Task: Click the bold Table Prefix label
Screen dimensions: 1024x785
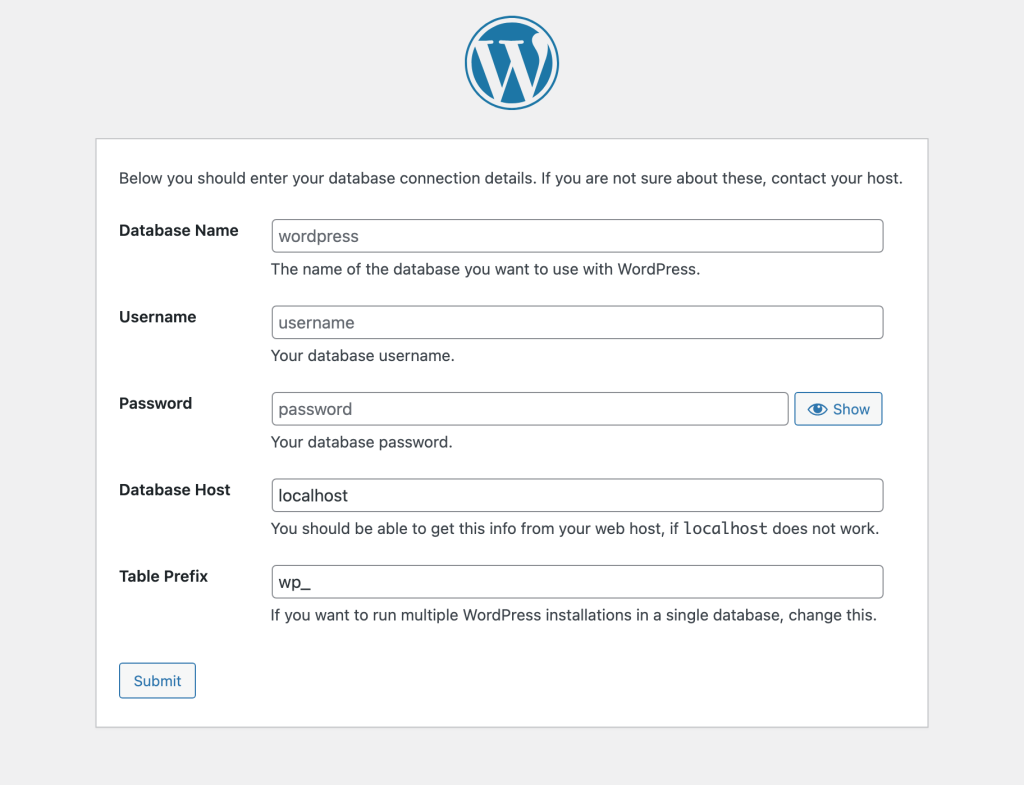Action: point(163,576)
